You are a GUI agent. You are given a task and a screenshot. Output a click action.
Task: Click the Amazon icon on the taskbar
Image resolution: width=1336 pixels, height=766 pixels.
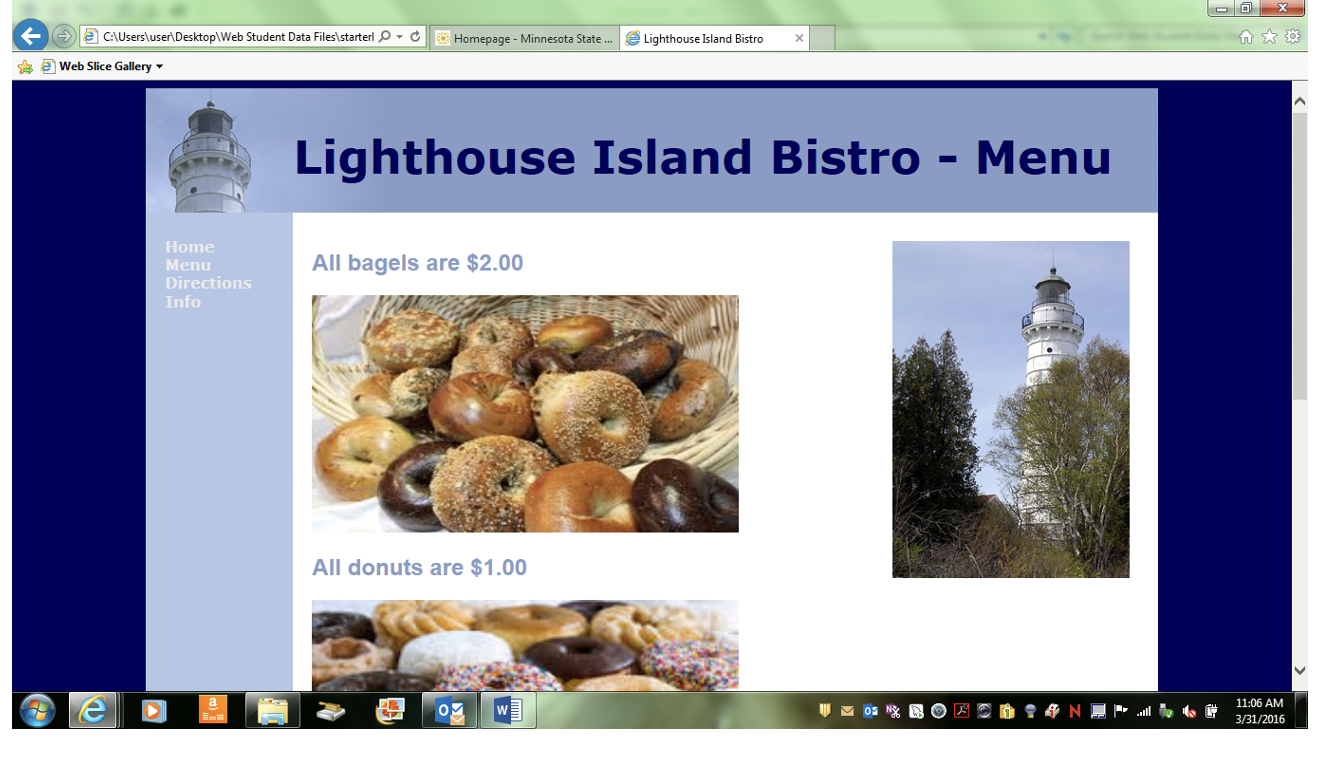click(213, 710)
